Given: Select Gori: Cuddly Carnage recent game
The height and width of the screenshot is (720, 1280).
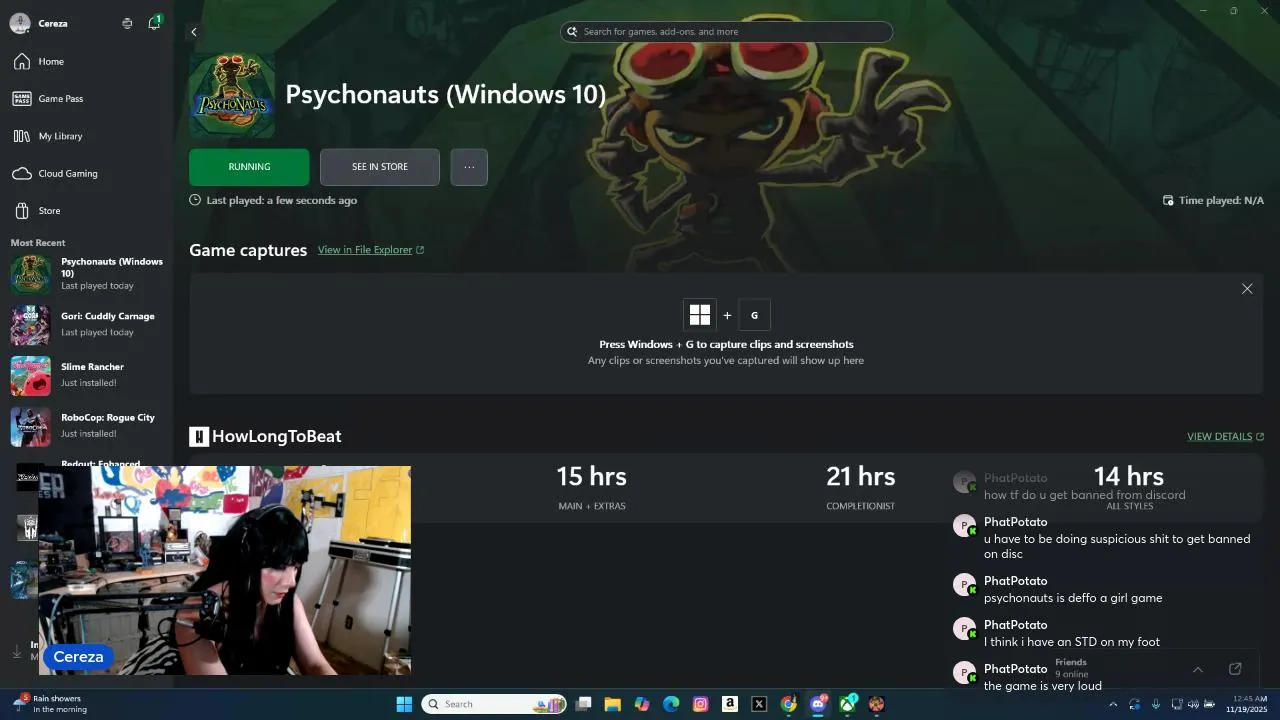Looking at the screenshot, I should (x=88, y=324).
